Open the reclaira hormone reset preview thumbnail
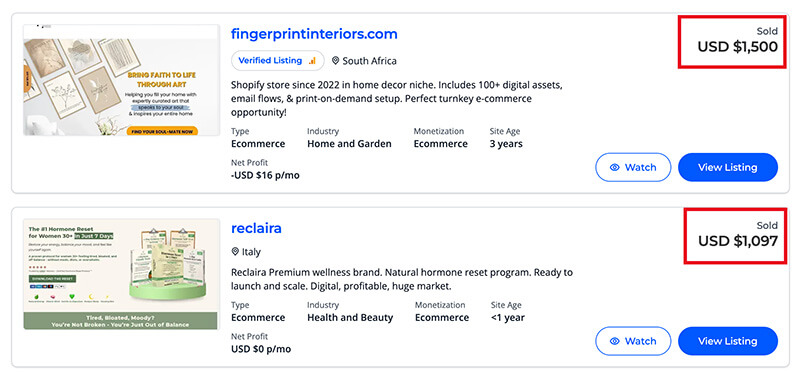This screenshot has height=377, width=800. click(121, 274)
